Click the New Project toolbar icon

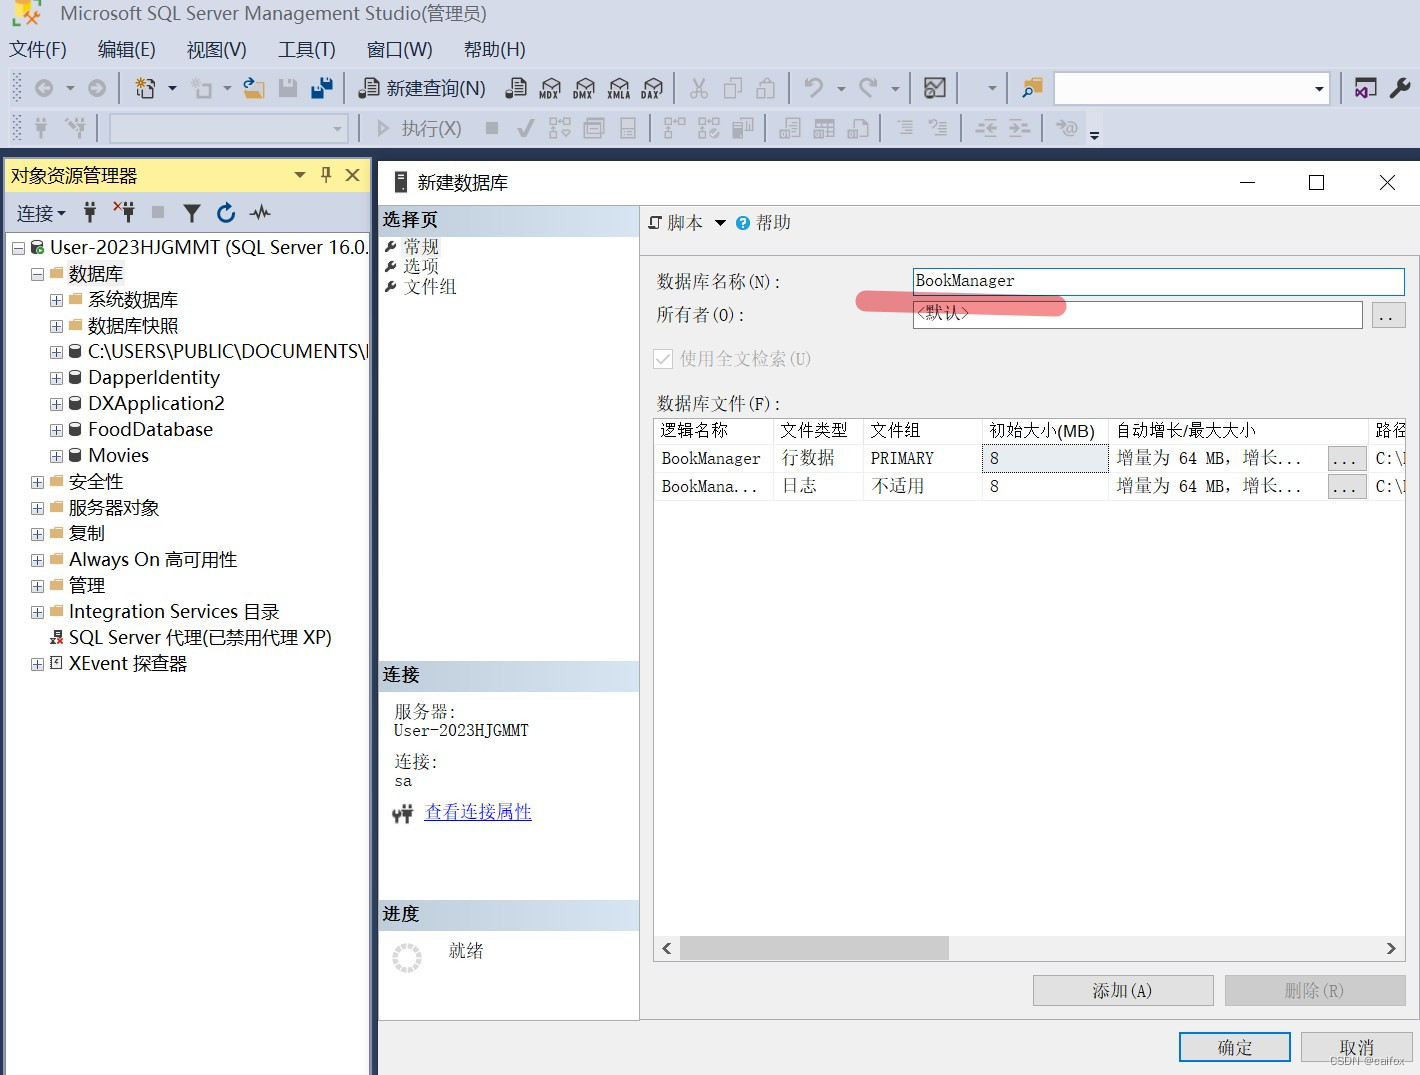(x=145, y=88)
